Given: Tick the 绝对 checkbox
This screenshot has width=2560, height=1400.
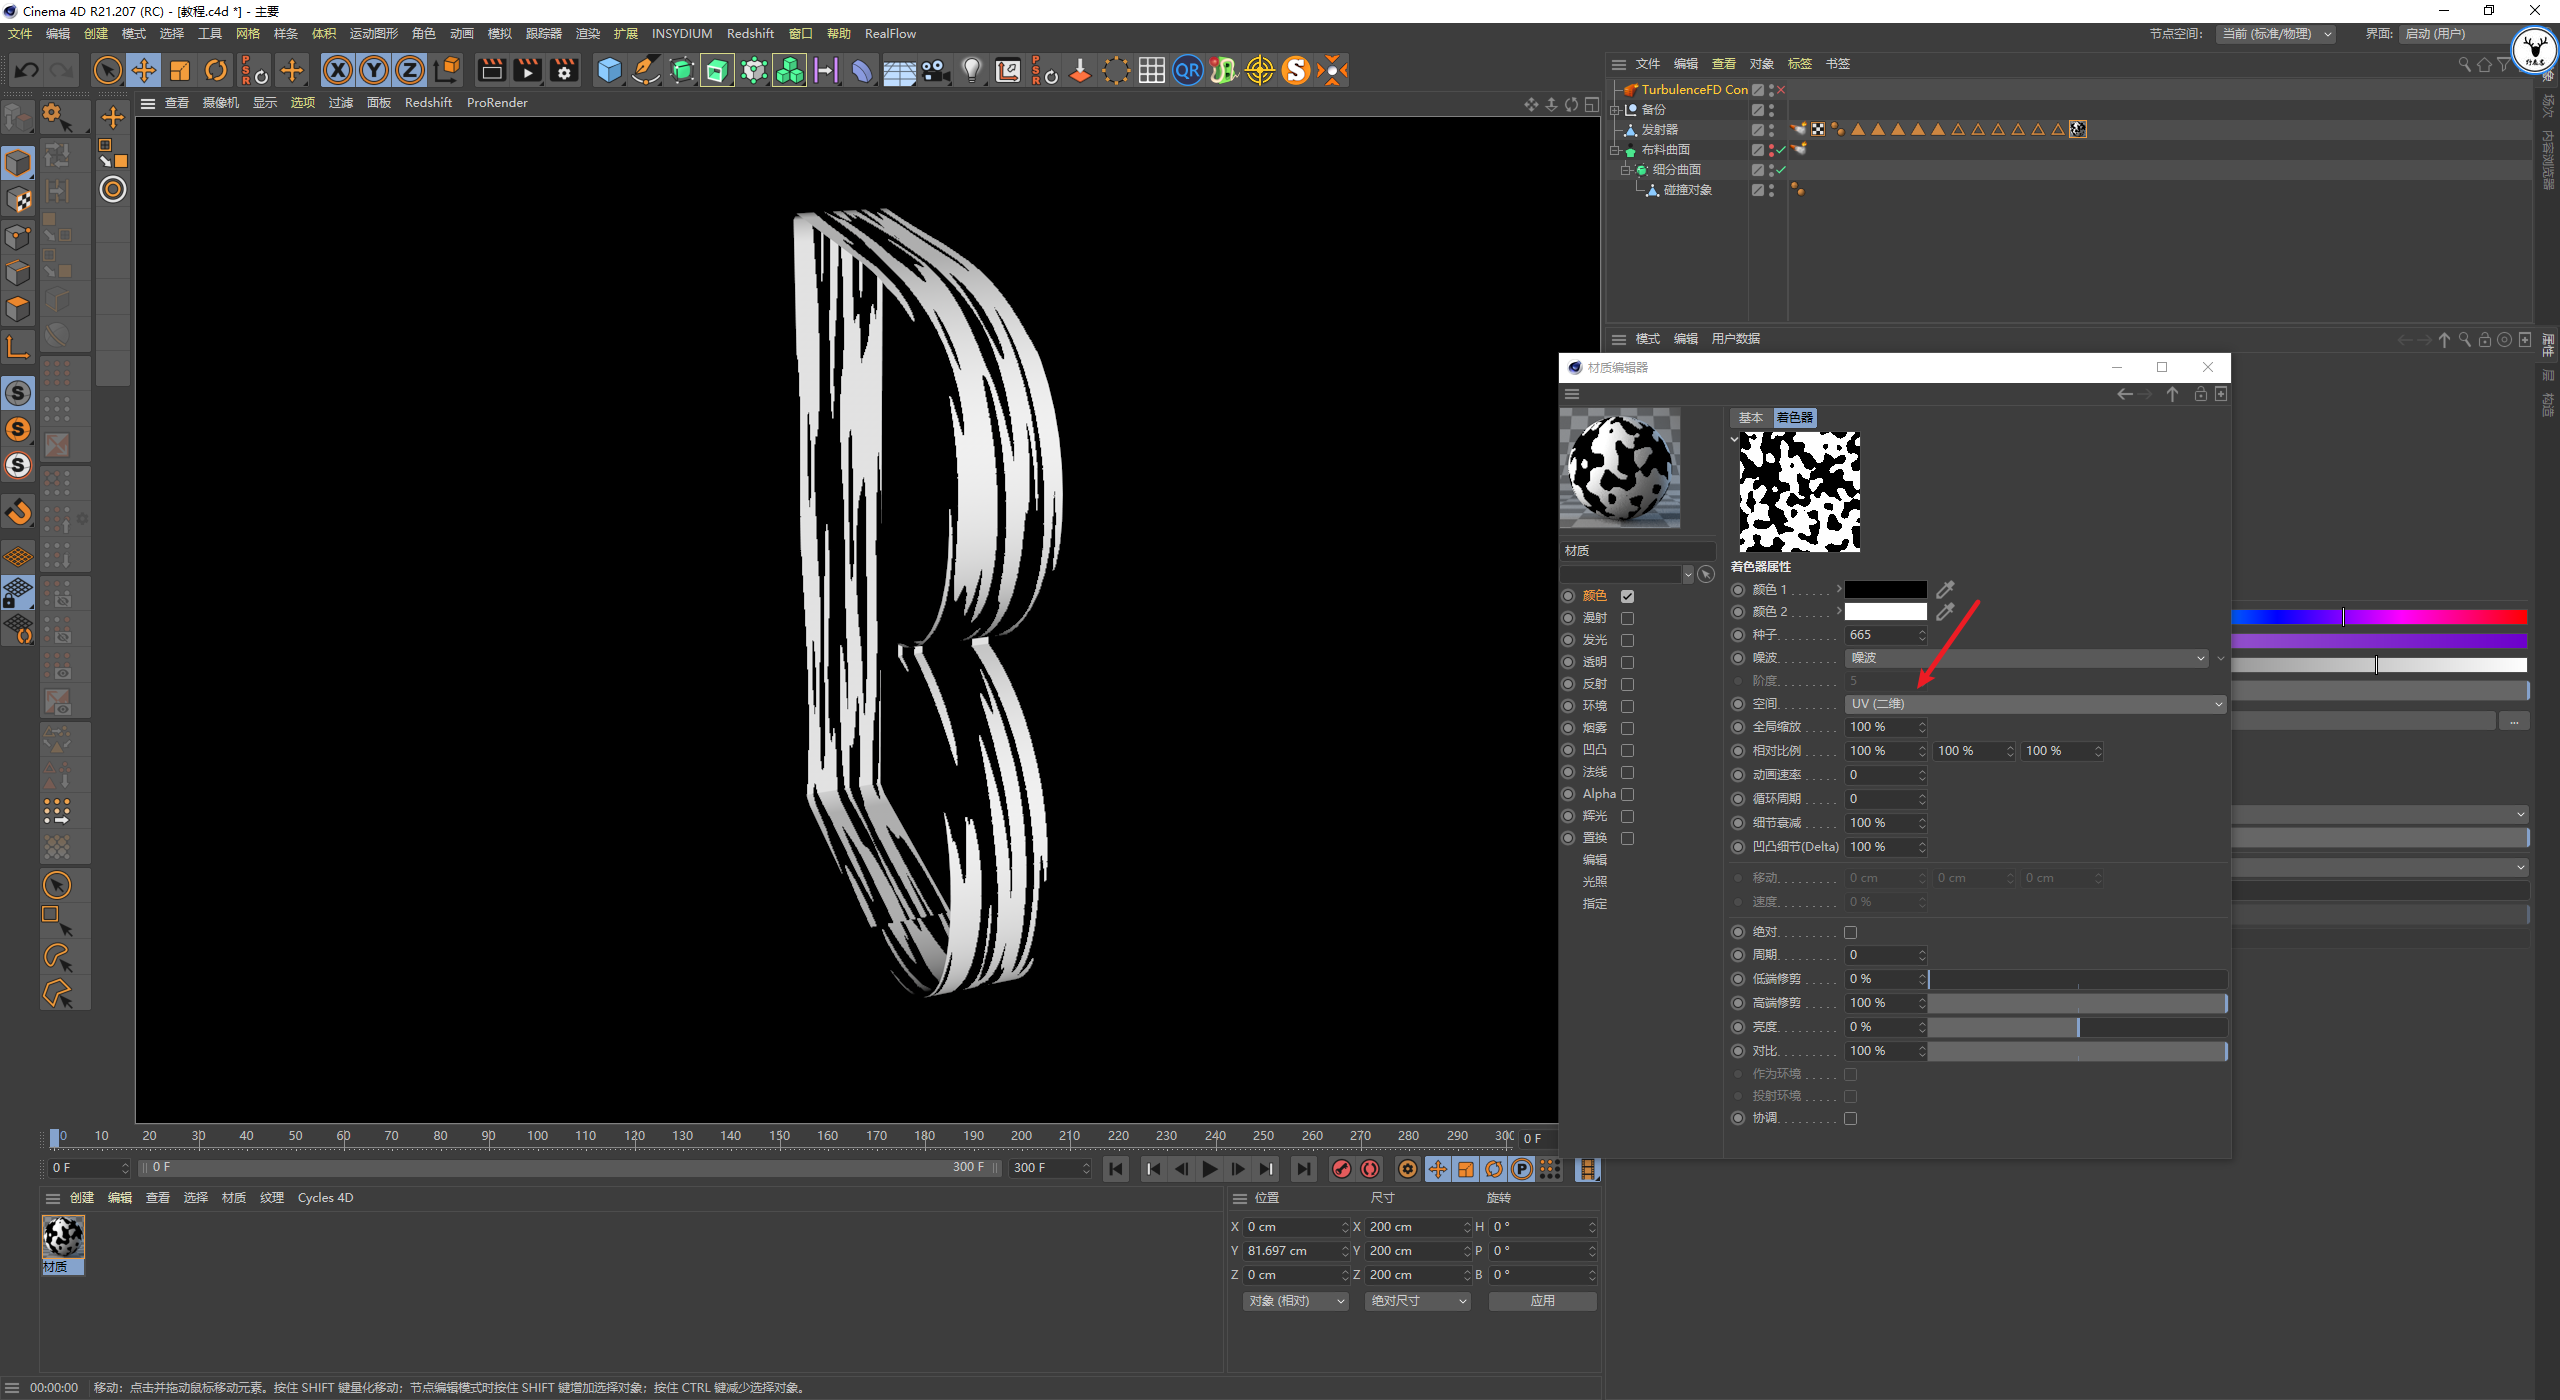Looking at the screenshot, I should tap(1850, 932).
